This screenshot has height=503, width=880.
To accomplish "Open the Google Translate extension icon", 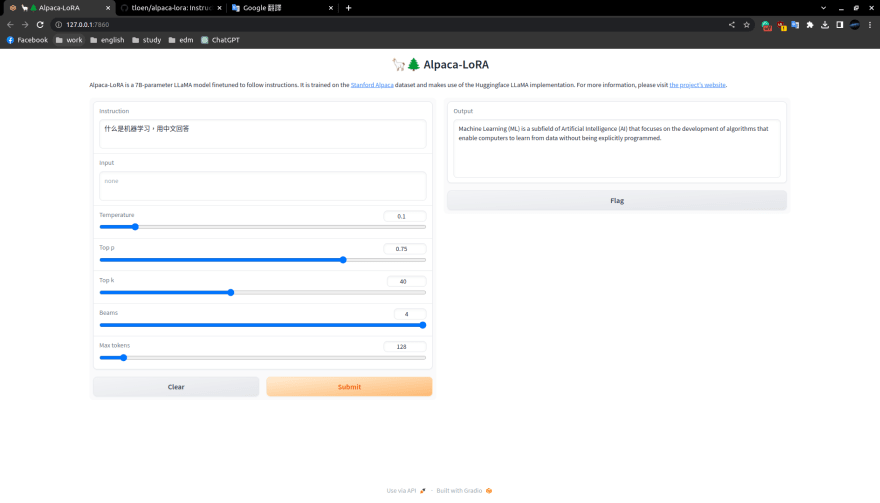I will point(795,25).
